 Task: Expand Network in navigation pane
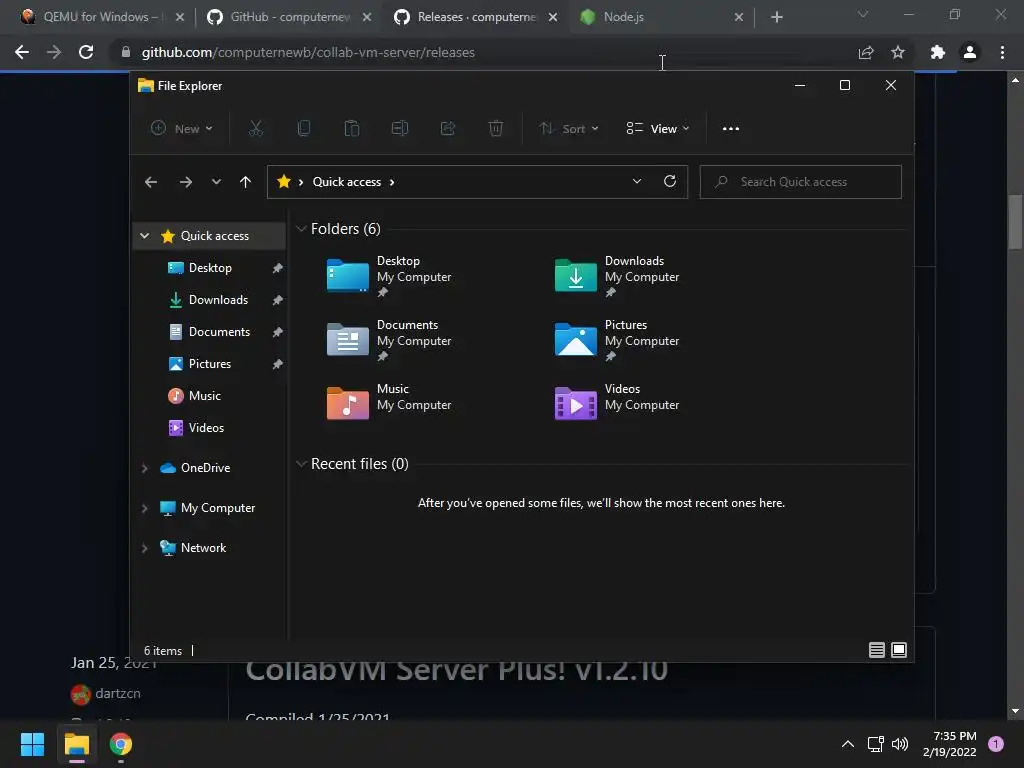coord(145,548)
